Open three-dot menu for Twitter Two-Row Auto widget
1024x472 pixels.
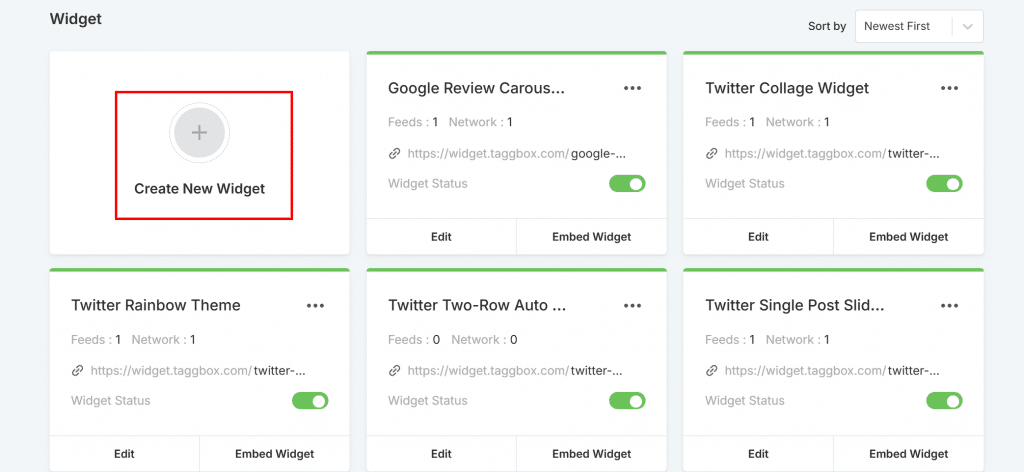point(632,305)
